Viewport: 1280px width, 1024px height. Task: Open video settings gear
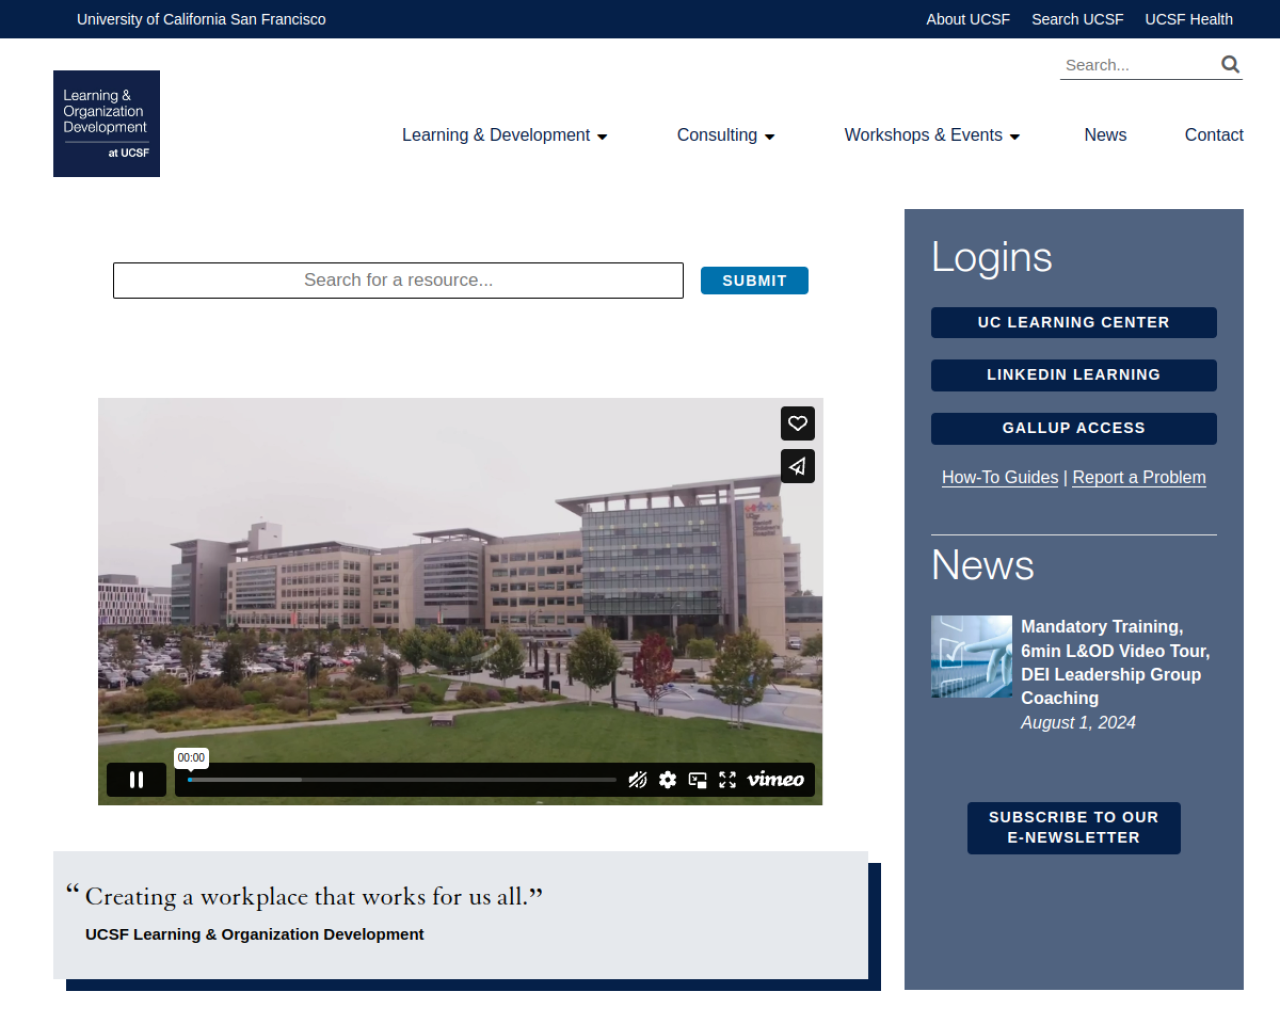click(667, 780)
